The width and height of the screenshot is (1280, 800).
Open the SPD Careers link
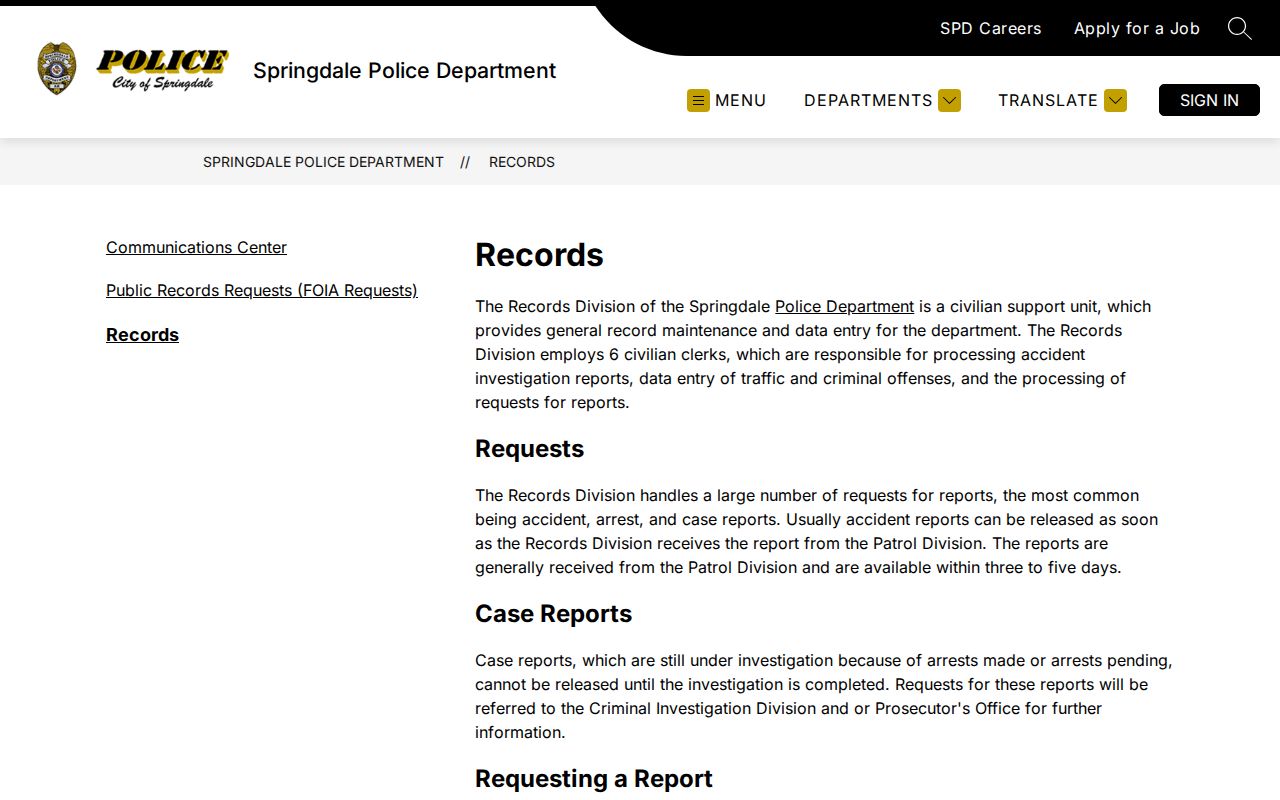[x=990, y=28]
